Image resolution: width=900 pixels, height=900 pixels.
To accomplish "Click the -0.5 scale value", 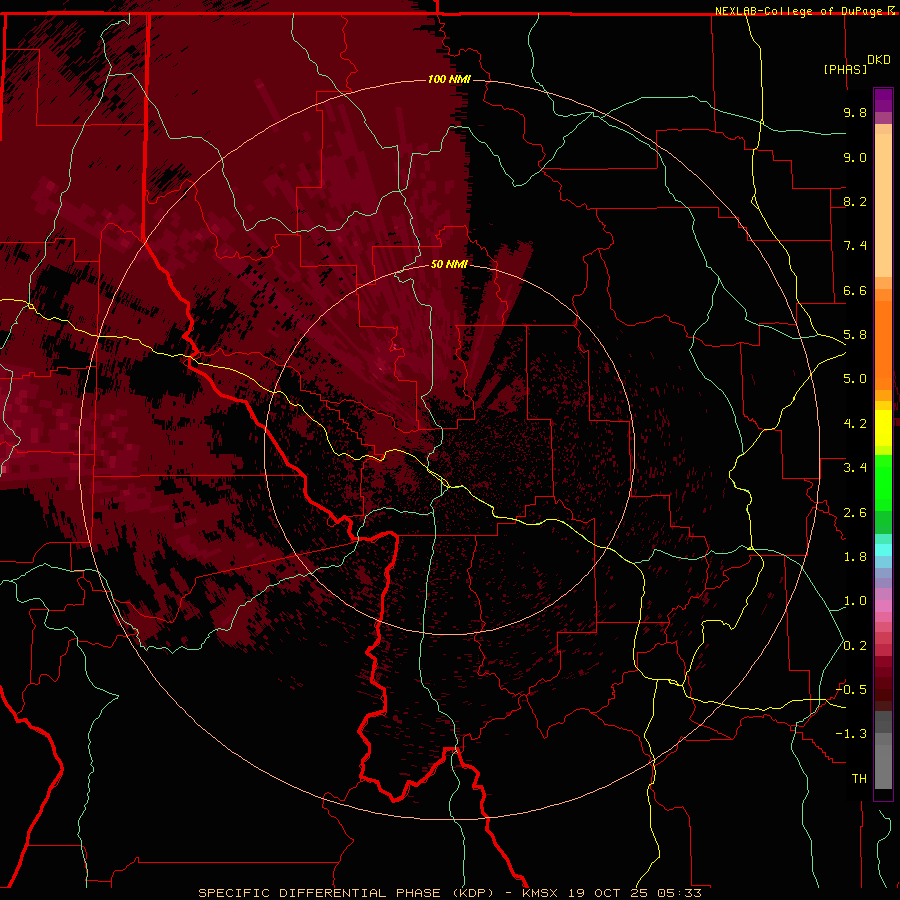I will [851, 690].
